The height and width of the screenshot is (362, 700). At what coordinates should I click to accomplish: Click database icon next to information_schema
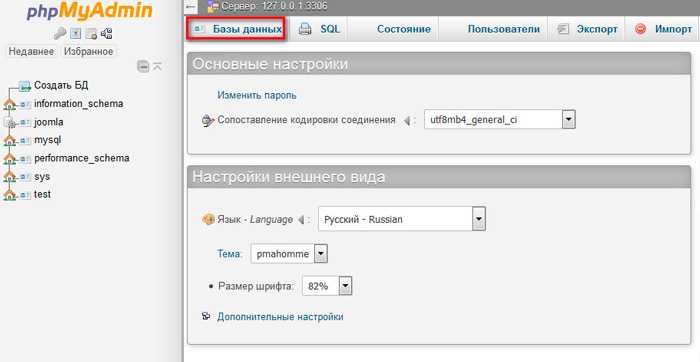[x=25, y=104]
